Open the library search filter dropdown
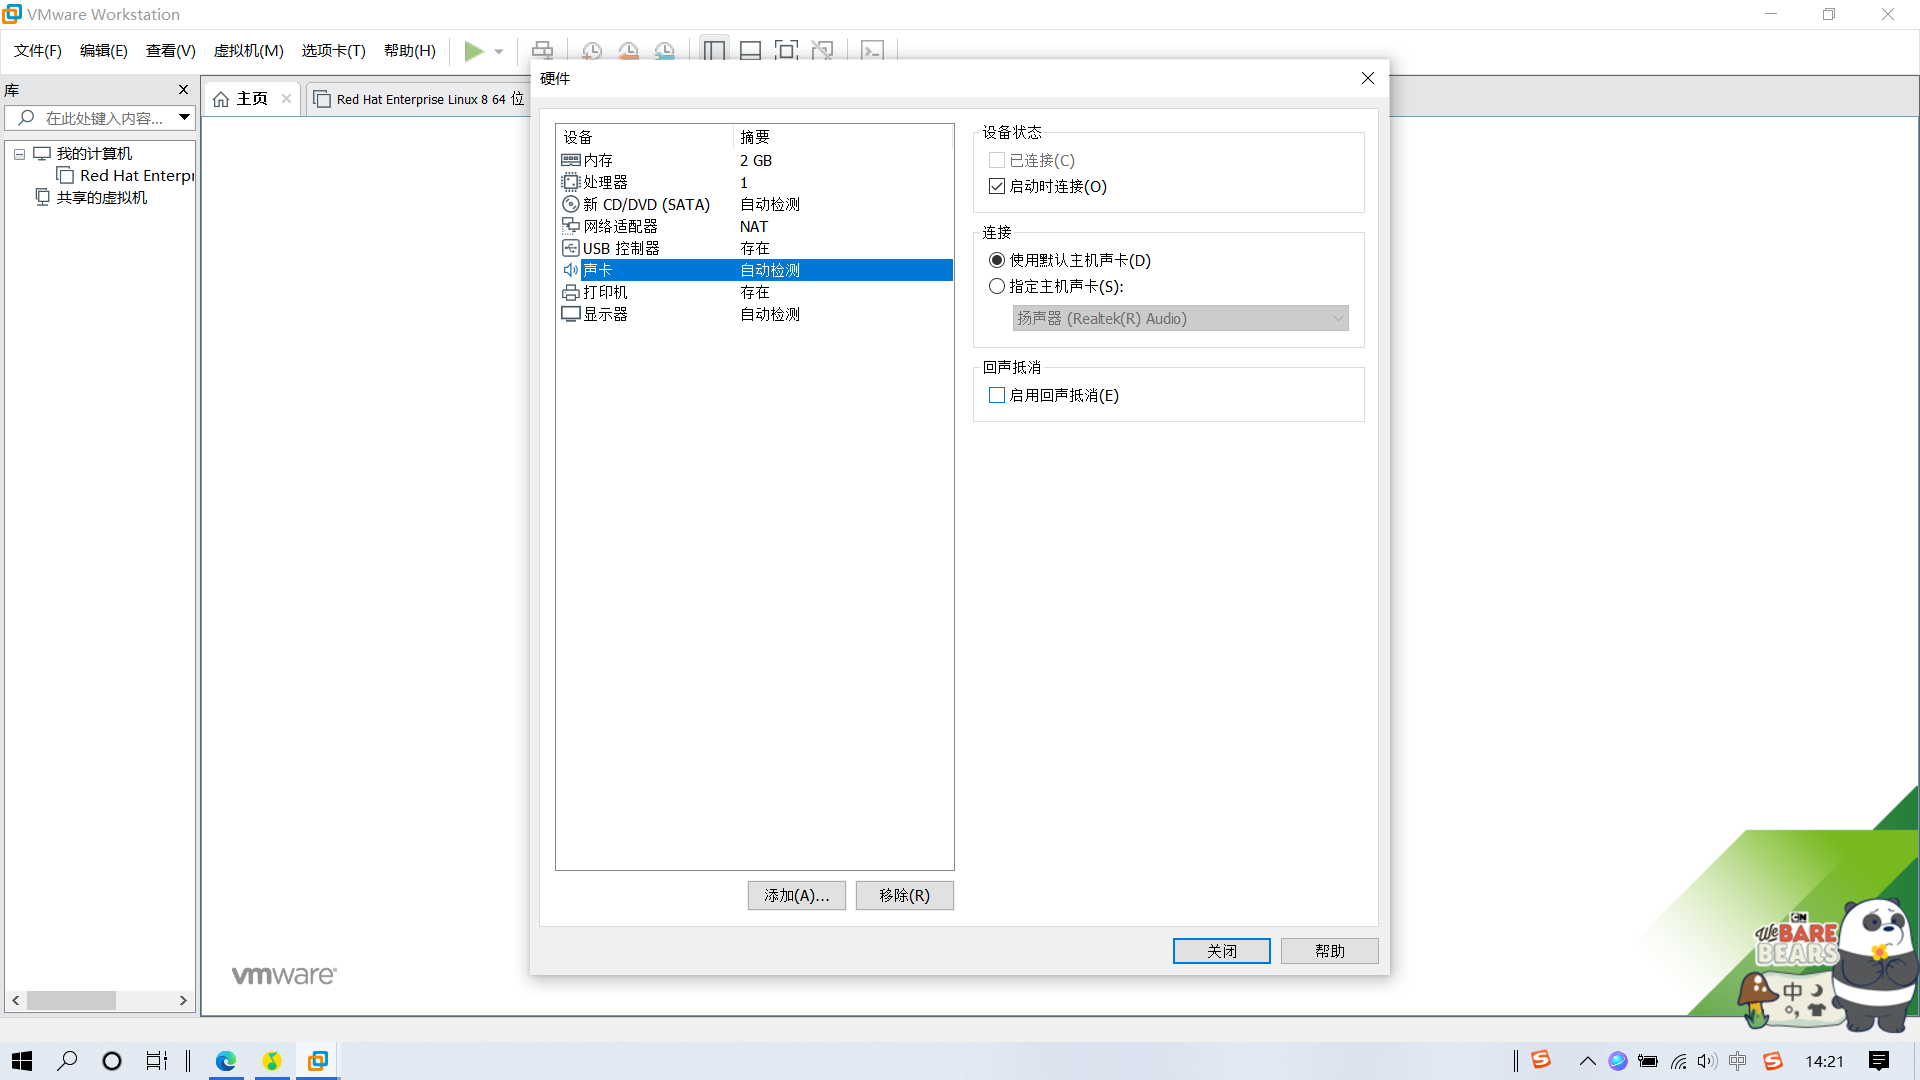Viewport: 1920px width, 1080px height. pyautogui.click(x=184, y=117)
